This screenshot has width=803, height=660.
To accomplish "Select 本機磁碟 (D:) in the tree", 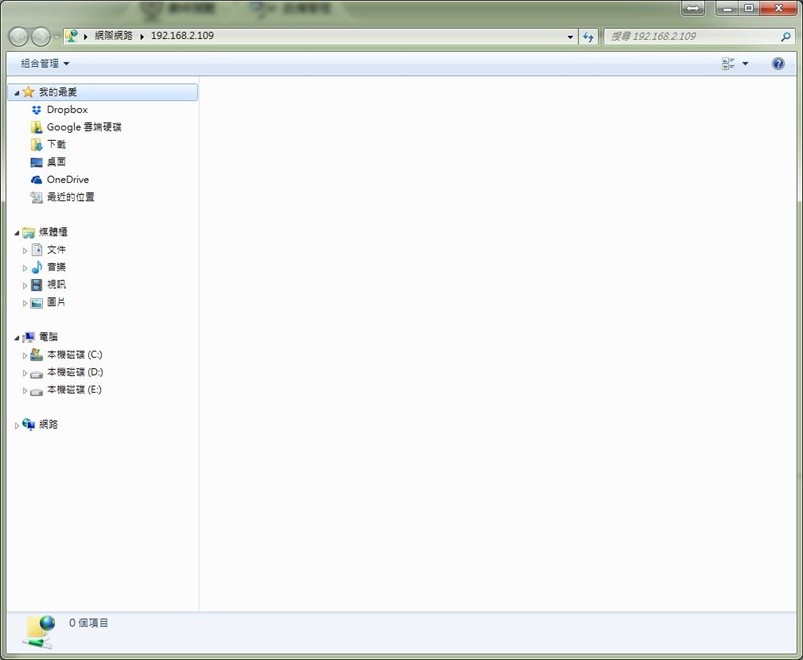I will click(75, 372).
